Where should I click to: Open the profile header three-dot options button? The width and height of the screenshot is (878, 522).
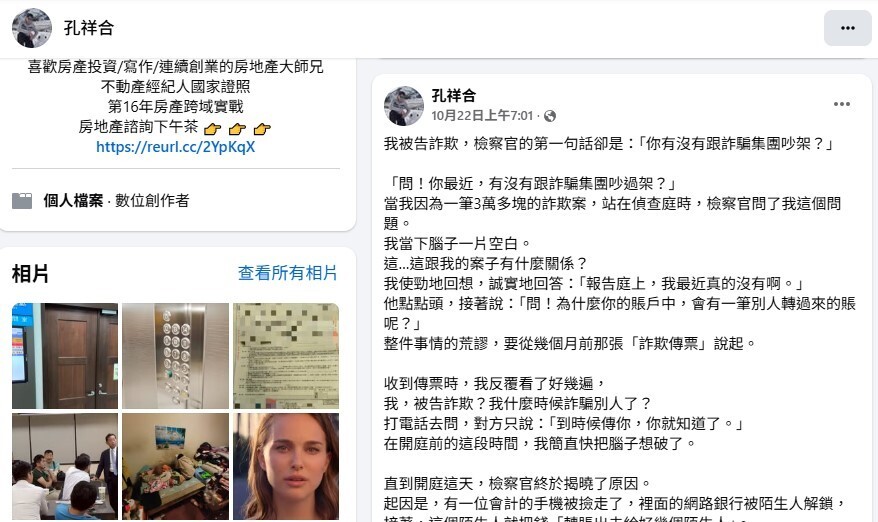(847, 28)
